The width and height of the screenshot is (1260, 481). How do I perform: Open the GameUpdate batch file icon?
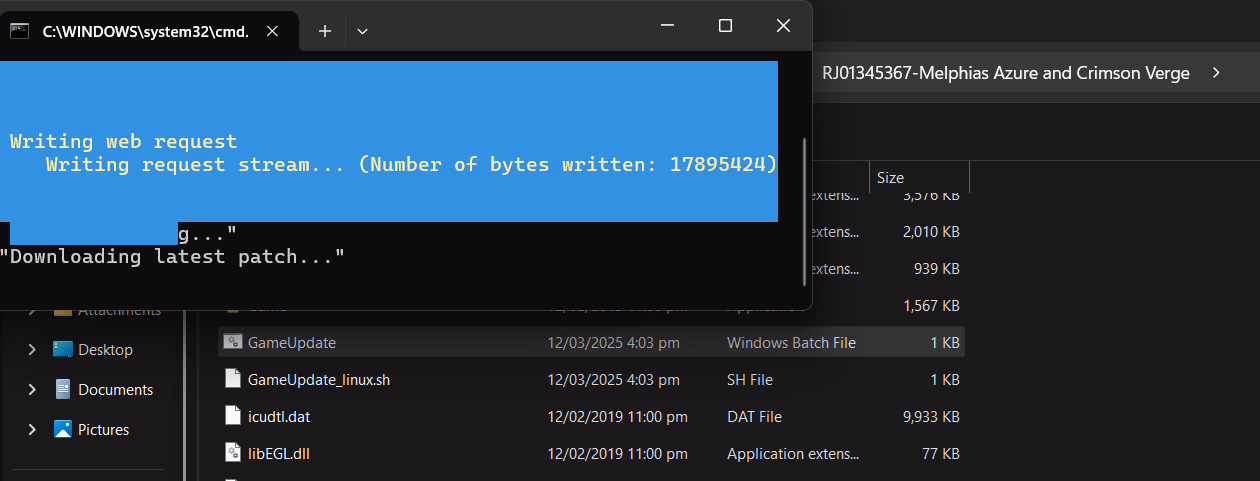point(233,342)
